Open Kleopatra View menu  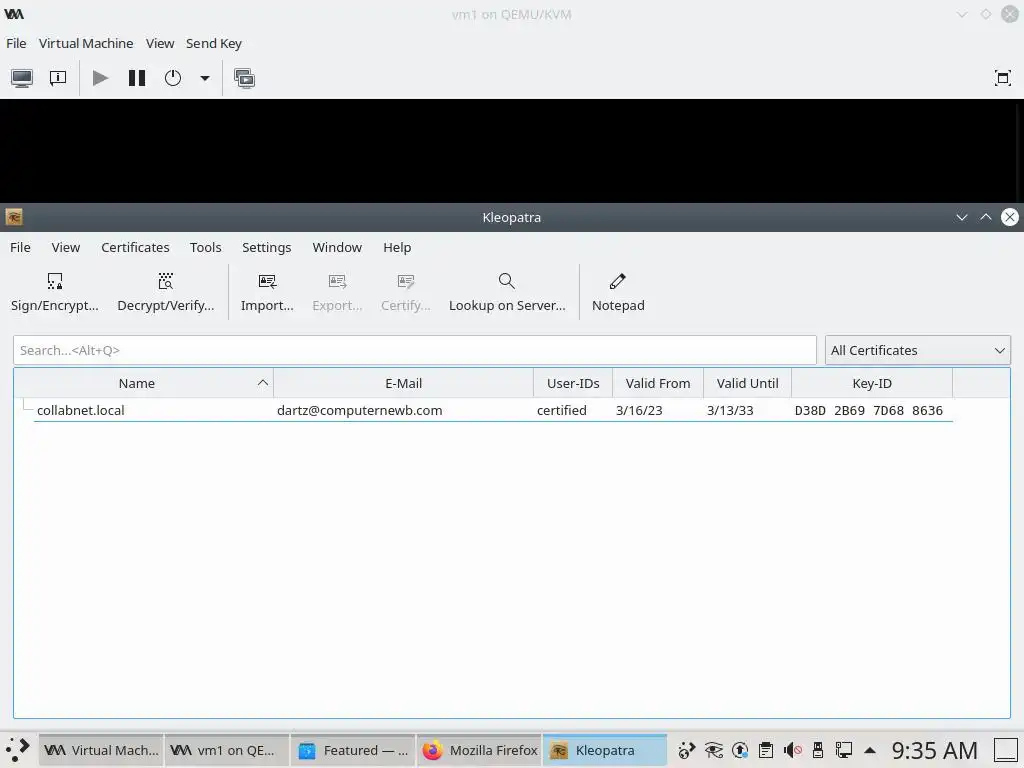(65, 248)
